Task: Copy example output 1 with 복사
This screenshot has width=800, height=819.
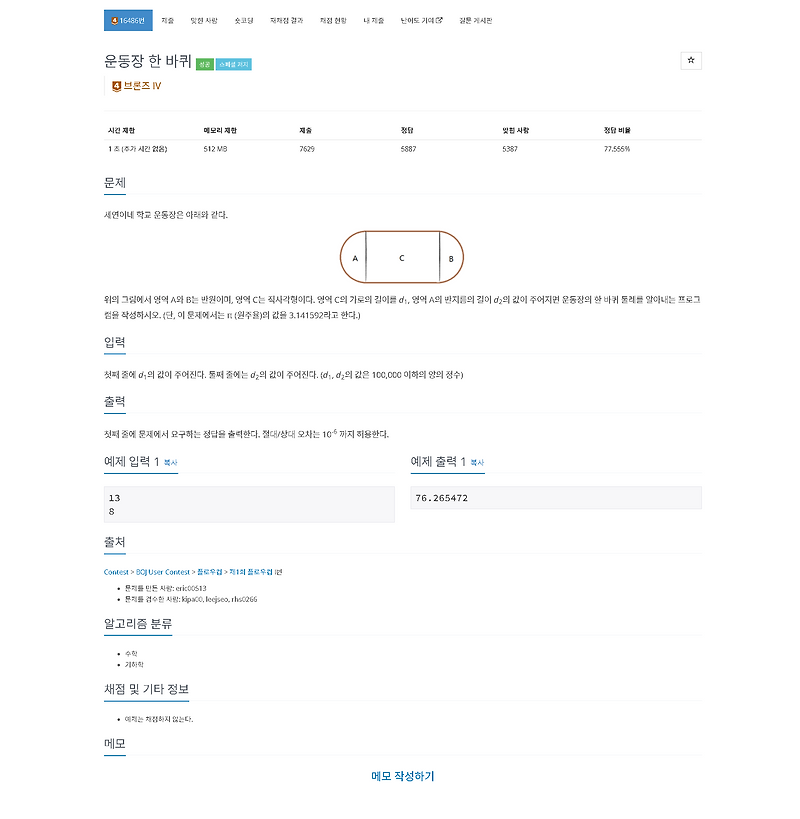Action: pyautogui.click(x=477, y=463)
